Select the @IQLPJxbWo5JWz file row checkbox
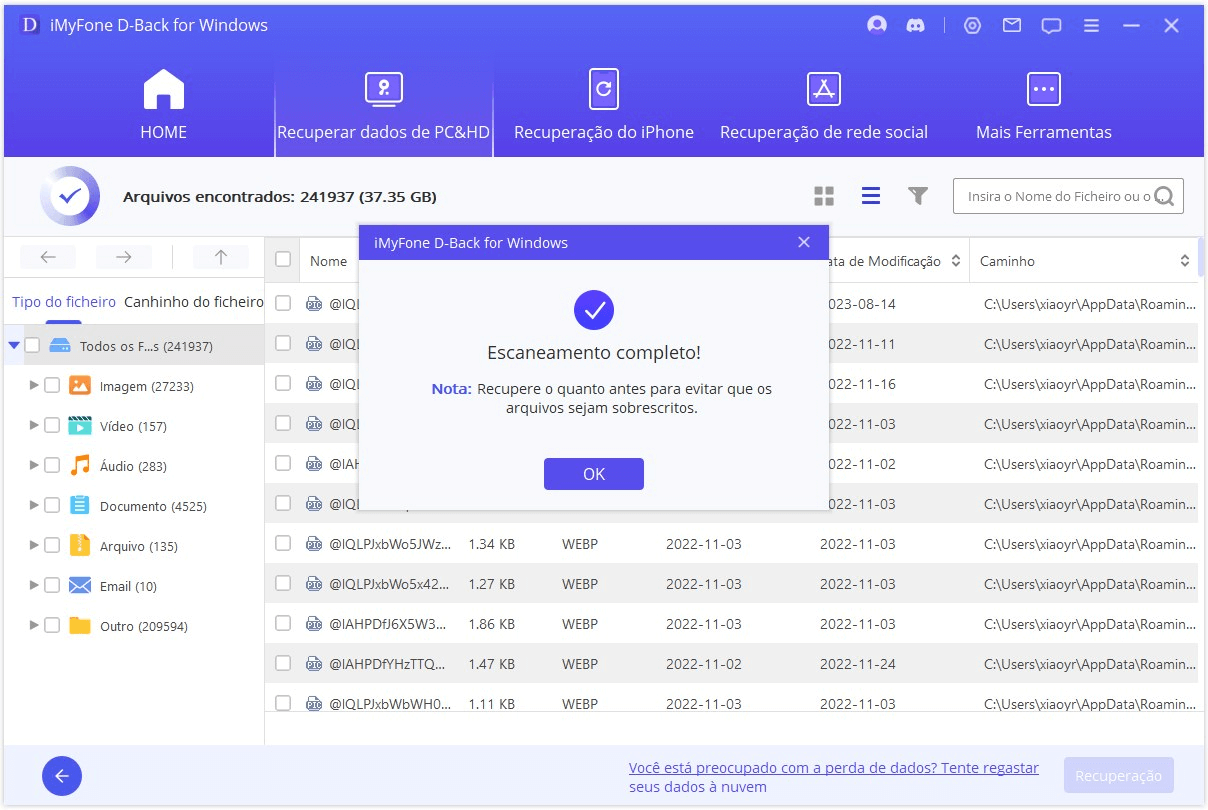Screen dimensions: 1208x810 [283, 543]
